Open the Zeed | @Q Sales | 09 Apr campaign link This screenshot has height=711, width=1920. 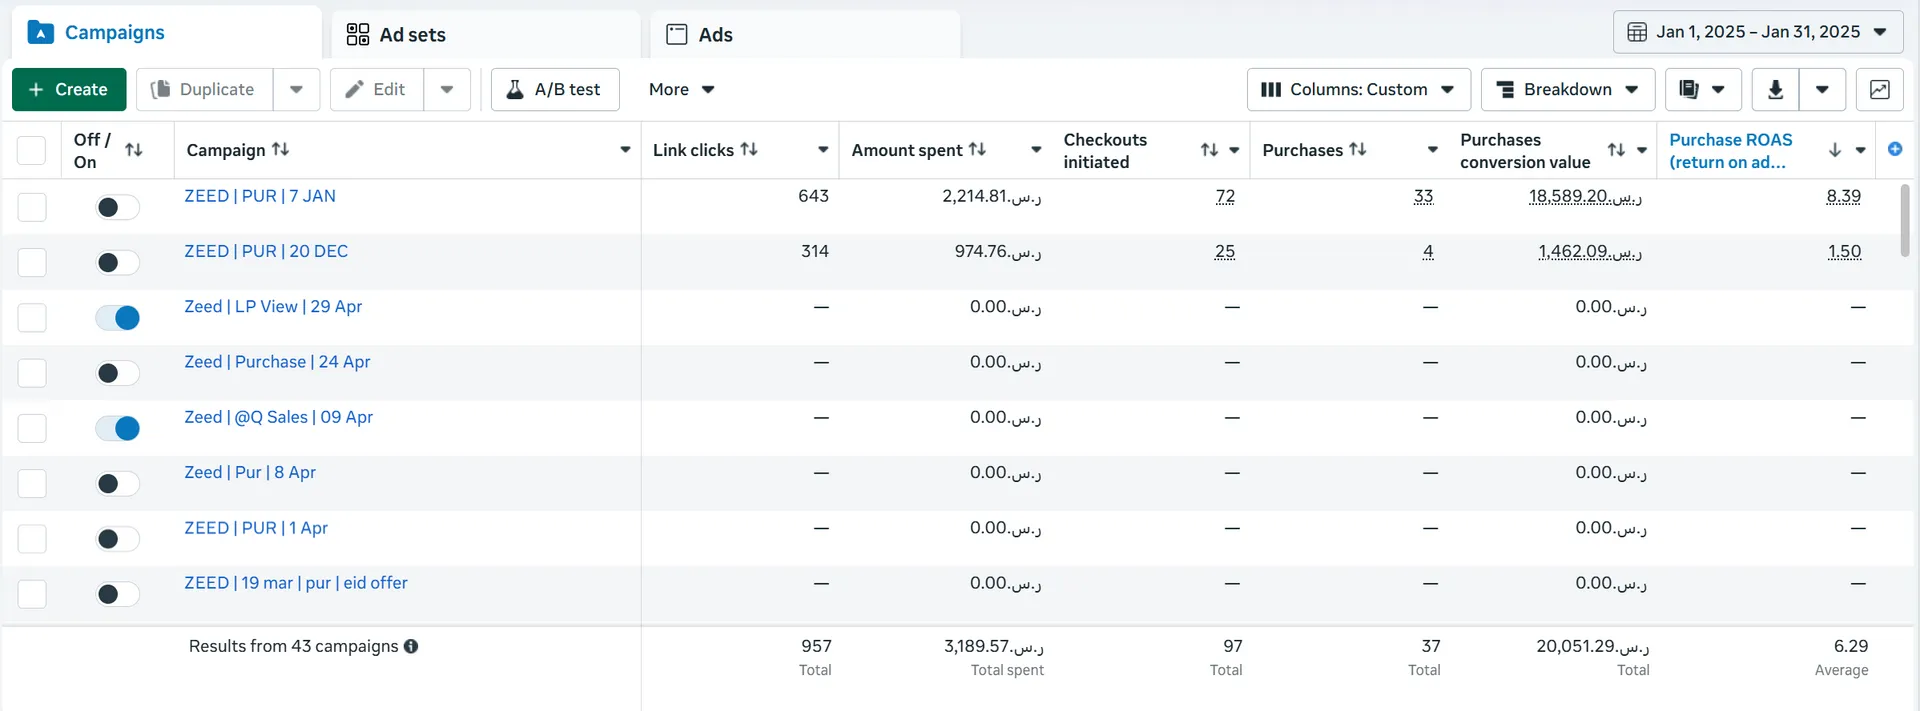pos(278,417)
